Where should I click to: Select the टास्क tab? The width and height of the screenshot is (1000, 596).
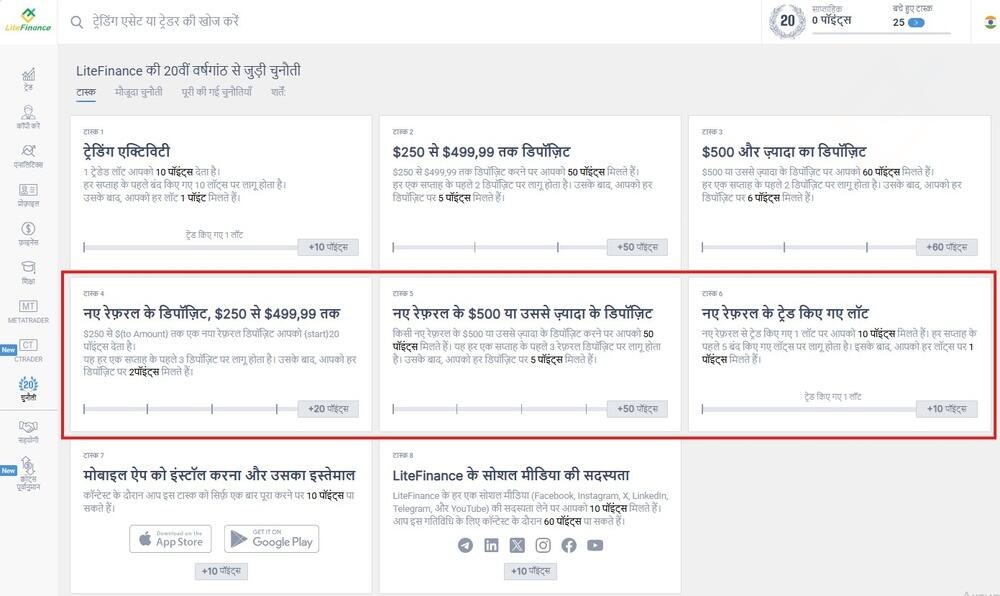pyautogui.click(x=86, y=92)
